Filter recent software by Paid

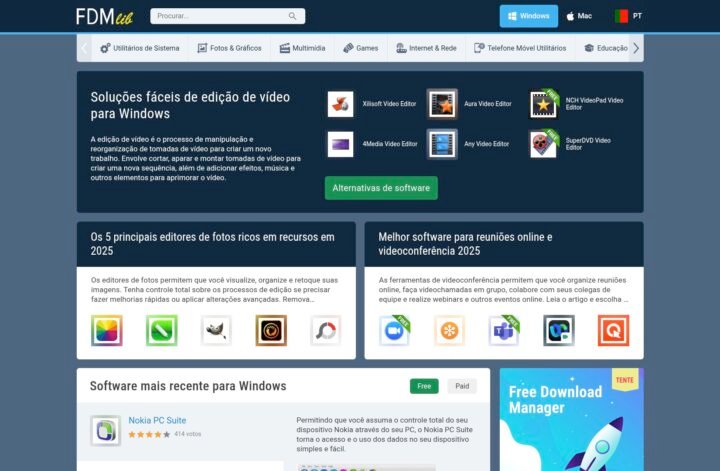pyautogui.click(x=462, y=386)
